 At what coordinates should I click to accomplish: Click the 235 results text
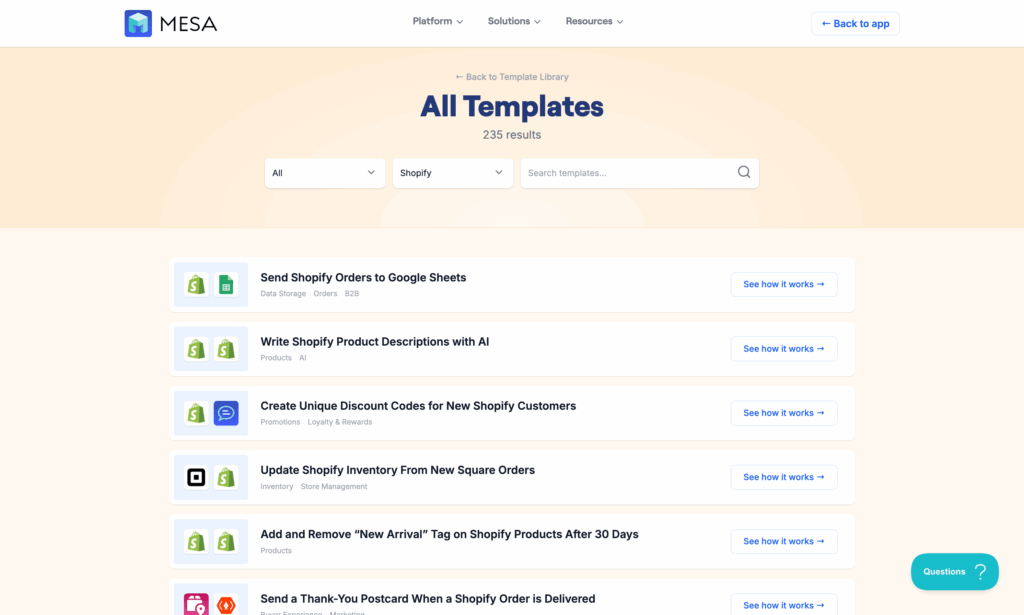tap(512, 135)
